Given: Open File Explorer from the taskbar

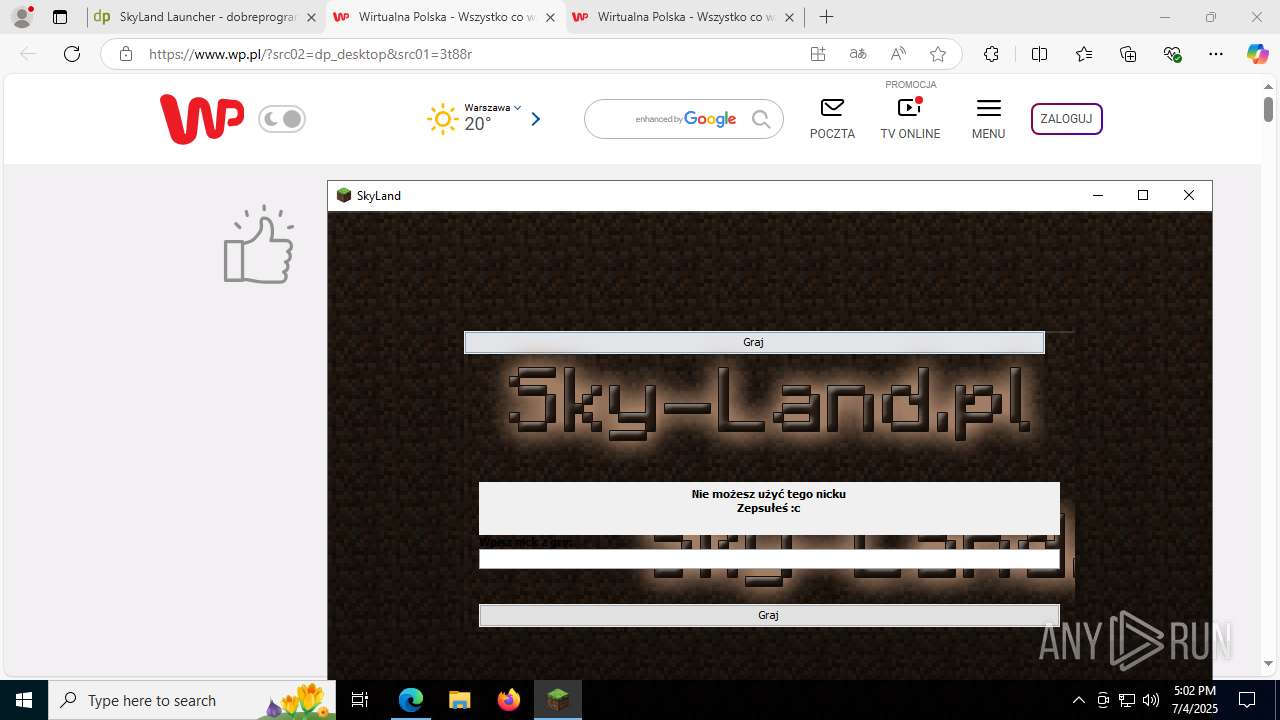Looking at the screenshot, I should [459, 700].
